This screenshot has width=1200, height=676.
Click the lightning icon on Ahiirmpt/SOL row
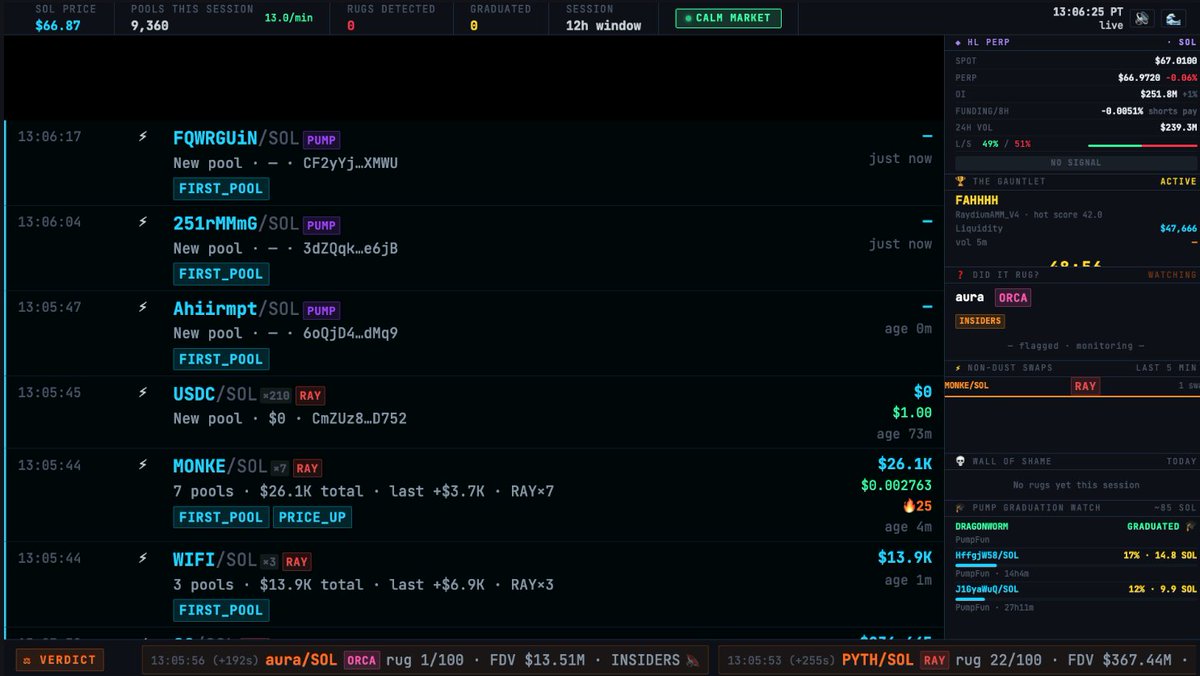143,307
